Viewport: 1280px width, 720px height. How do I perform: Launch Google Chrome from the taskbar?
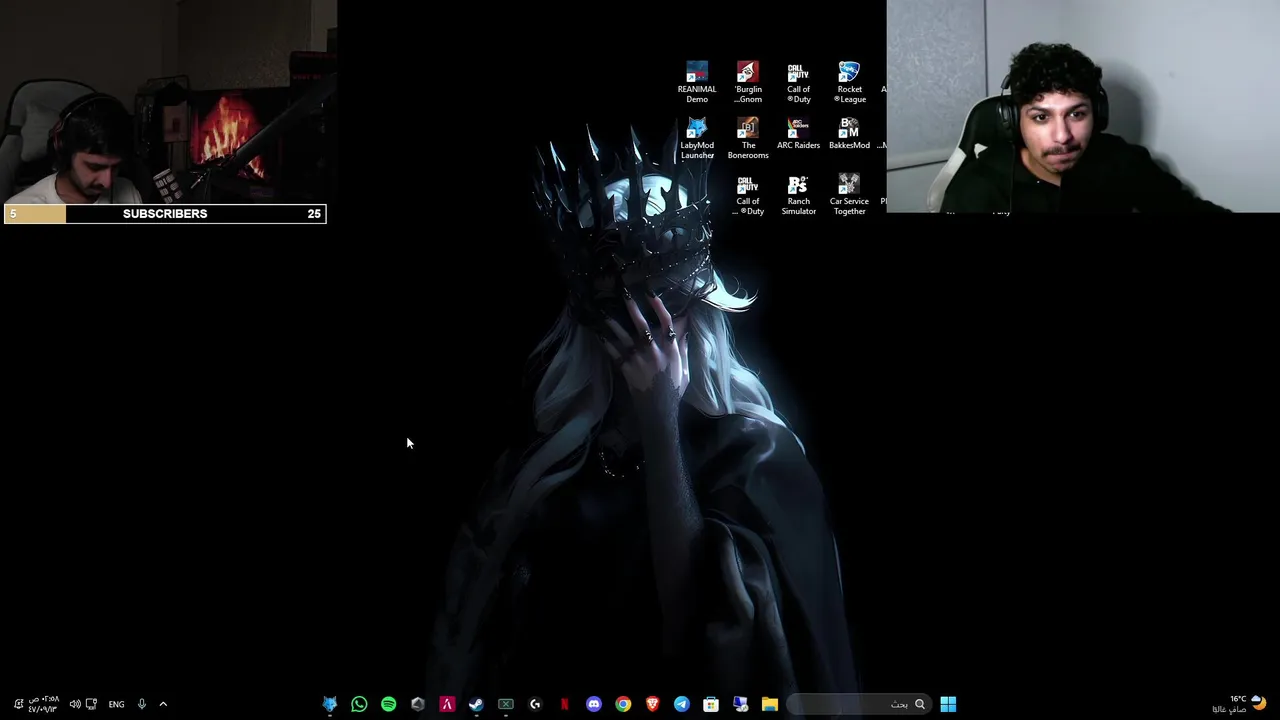point(623,704)
